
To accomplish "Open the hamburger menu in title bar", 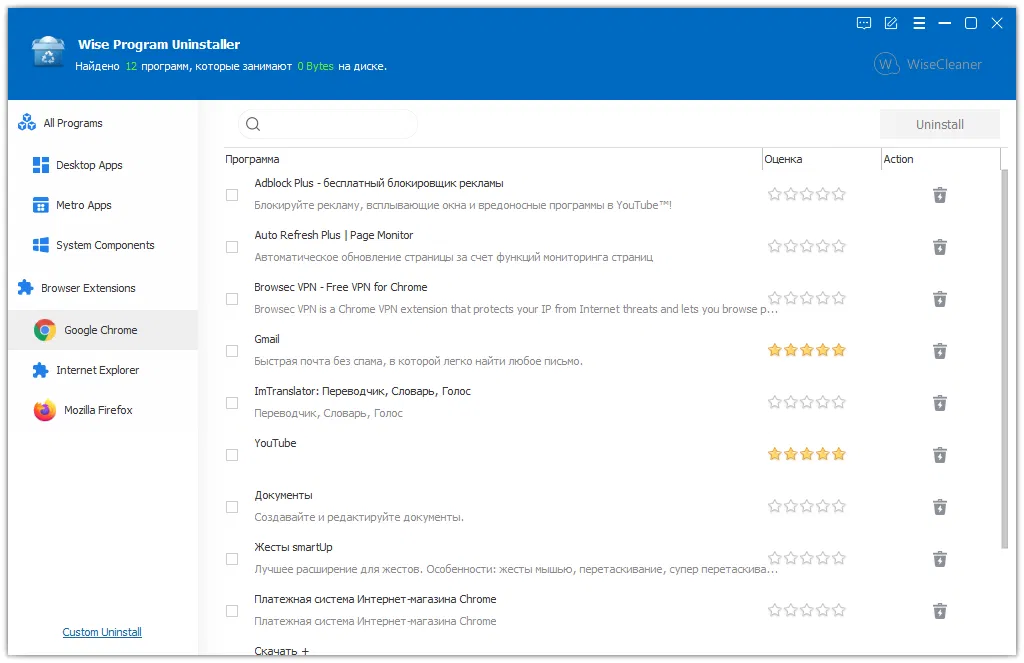I will [x=918, y=24].
